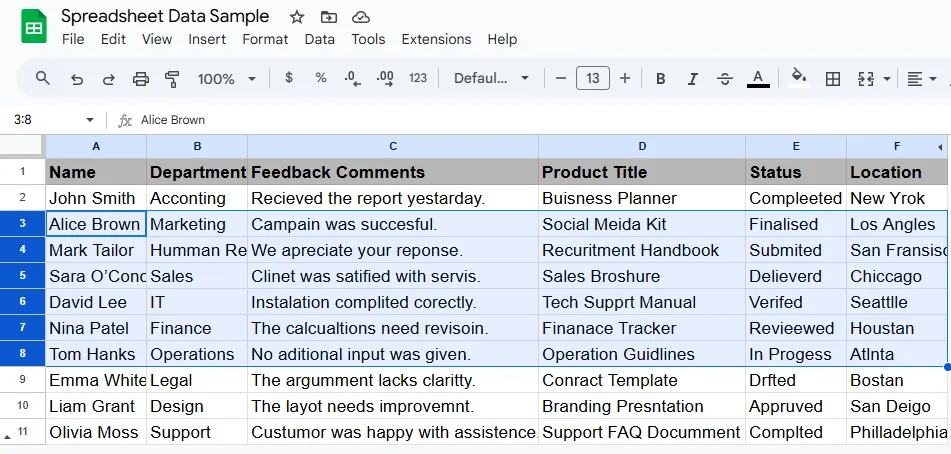Click cell Recuritment Handbook

[x=642, y=250]
